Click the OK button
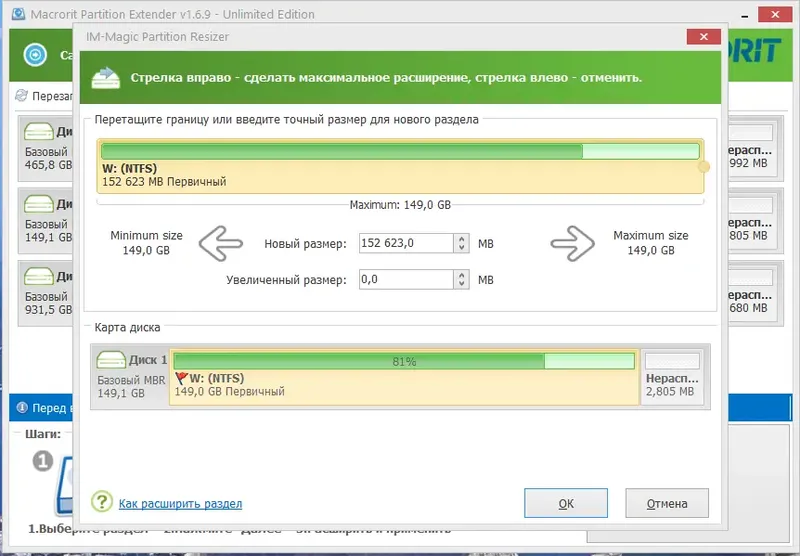800x556 pixels. pos(566,503)
